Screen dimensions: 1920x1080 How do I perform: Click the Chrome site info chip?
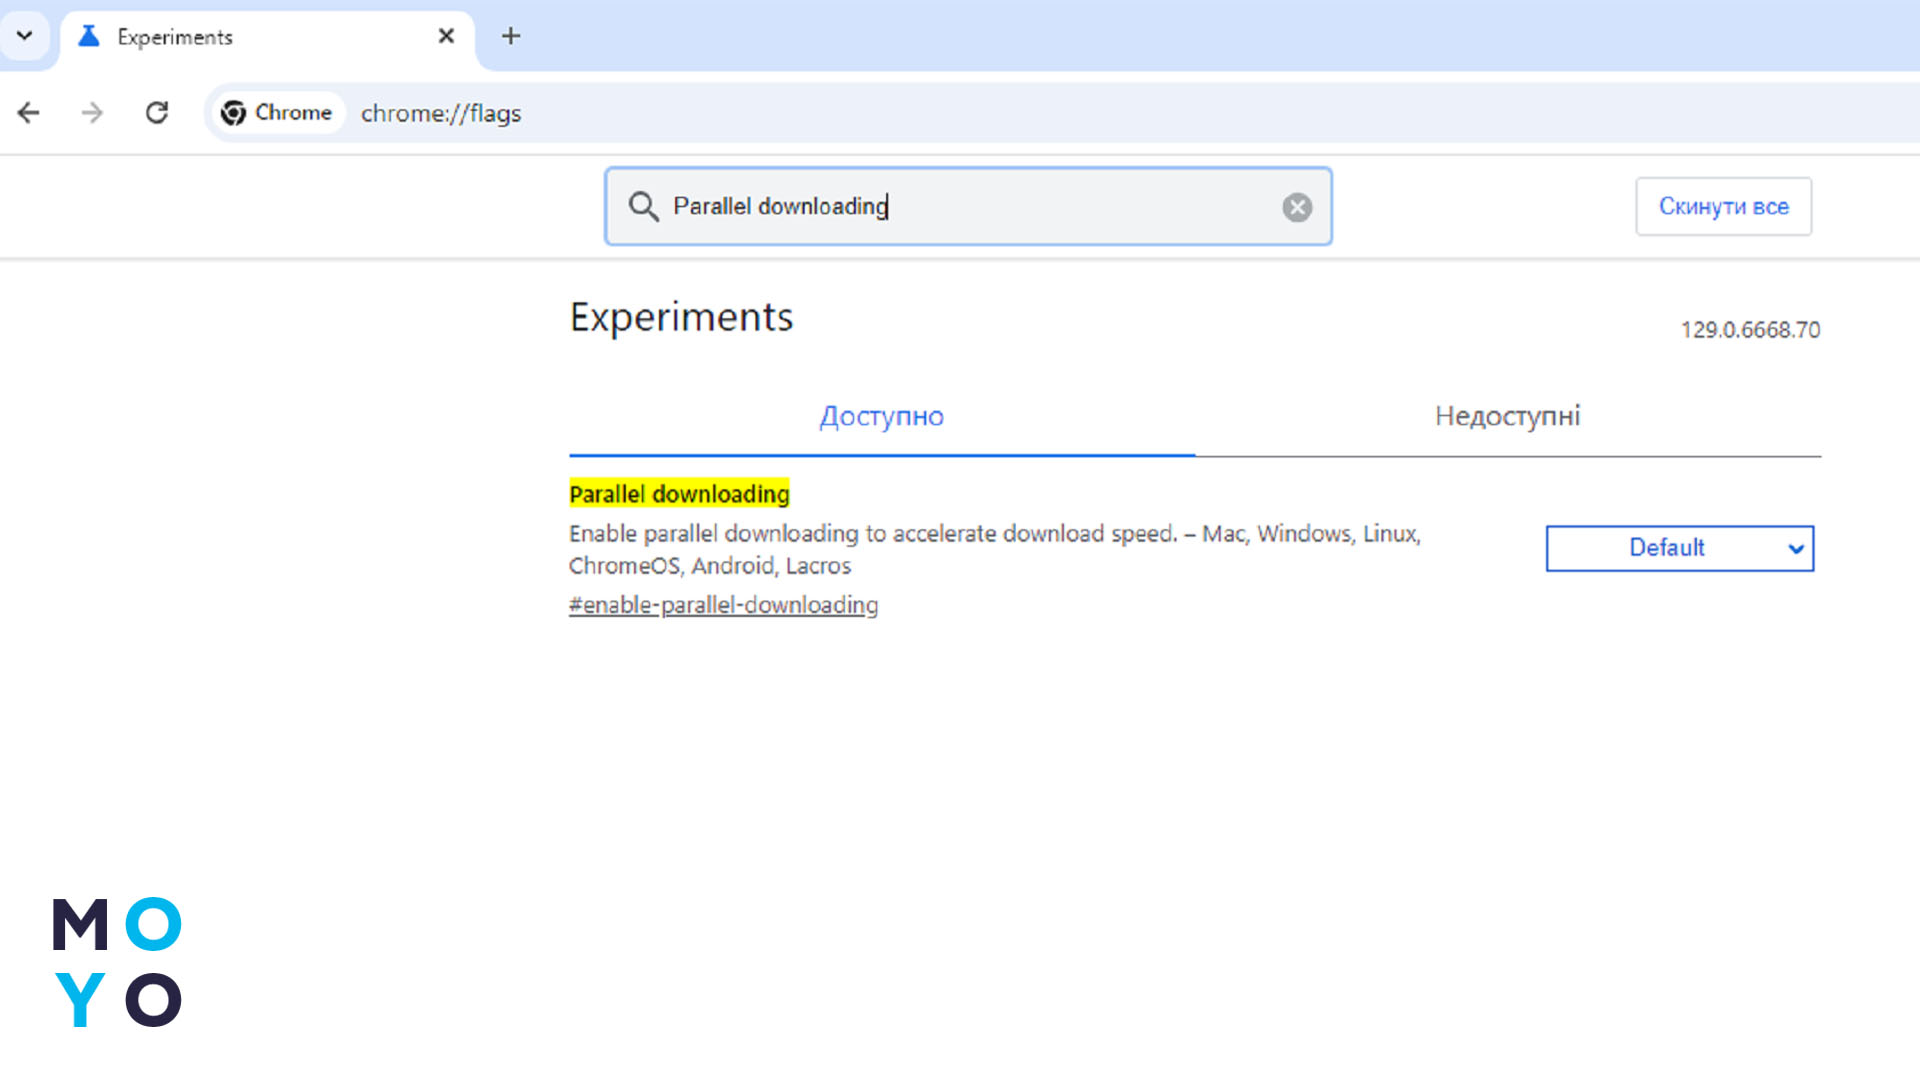(276, 113)
